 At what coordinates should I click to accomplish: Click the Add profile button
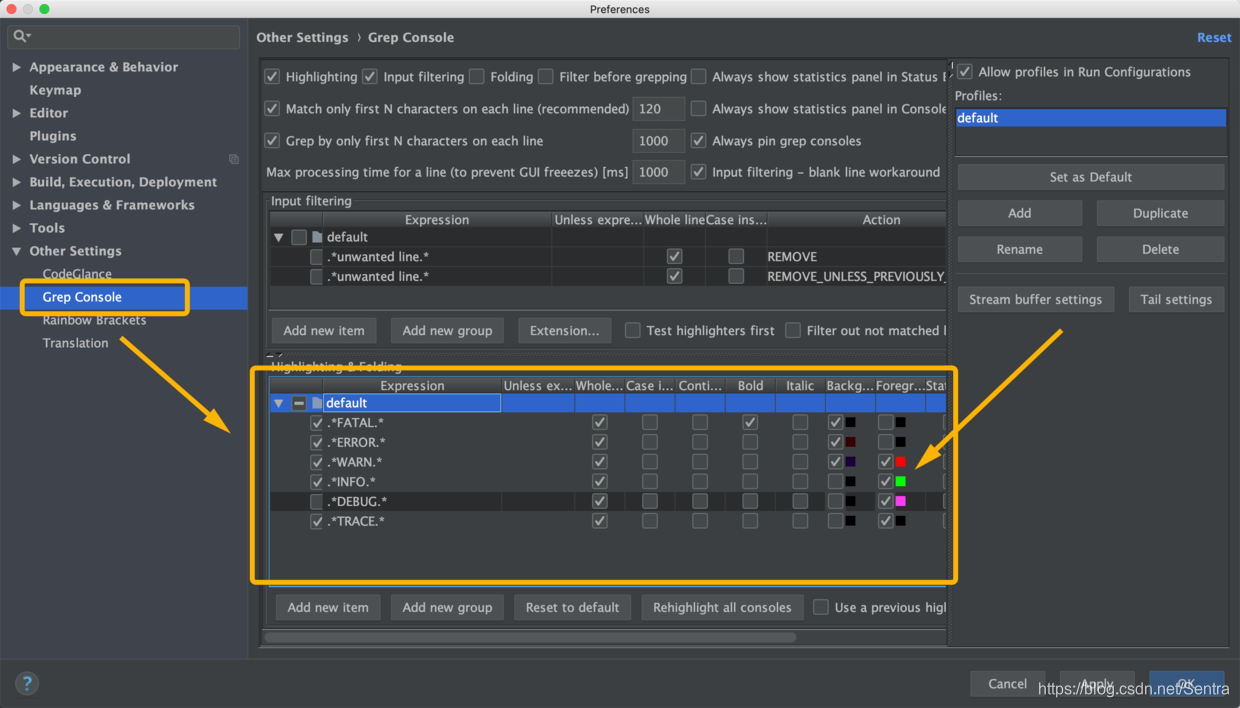pyautogui.click(x=1019, y=213)
